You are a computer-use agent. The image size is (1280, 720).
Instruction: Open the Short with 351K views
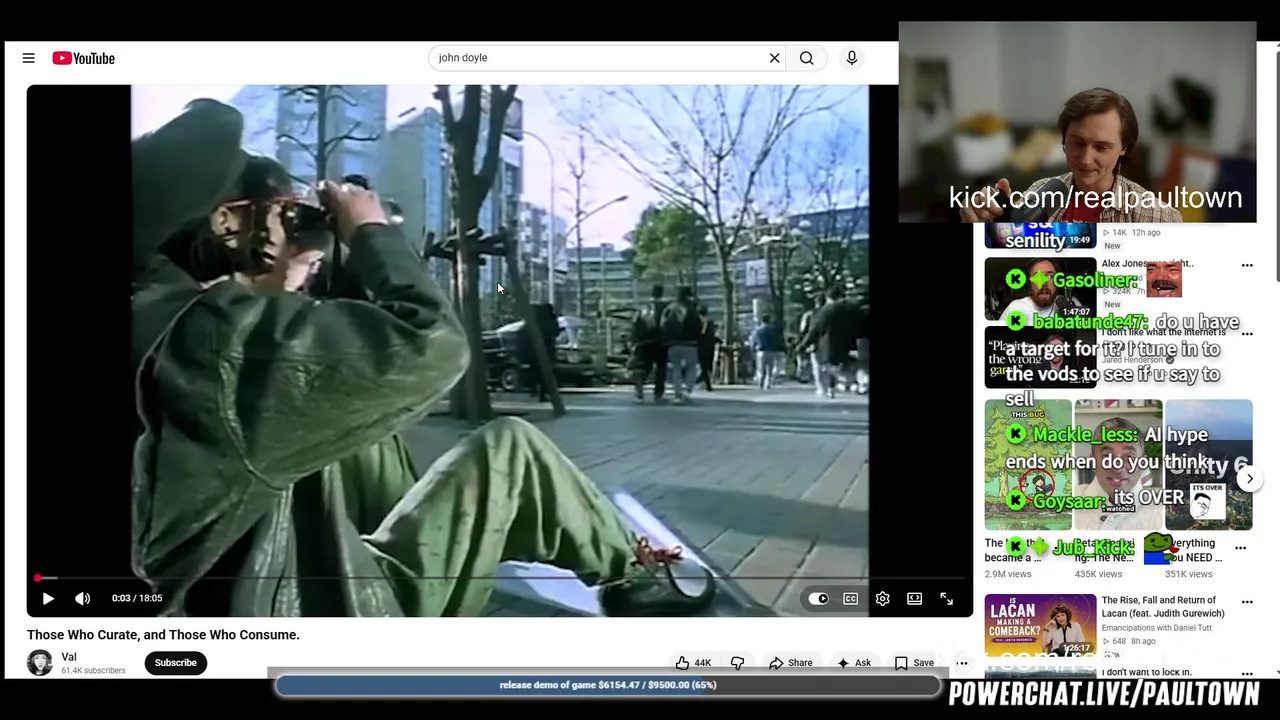coord(1208,465)
